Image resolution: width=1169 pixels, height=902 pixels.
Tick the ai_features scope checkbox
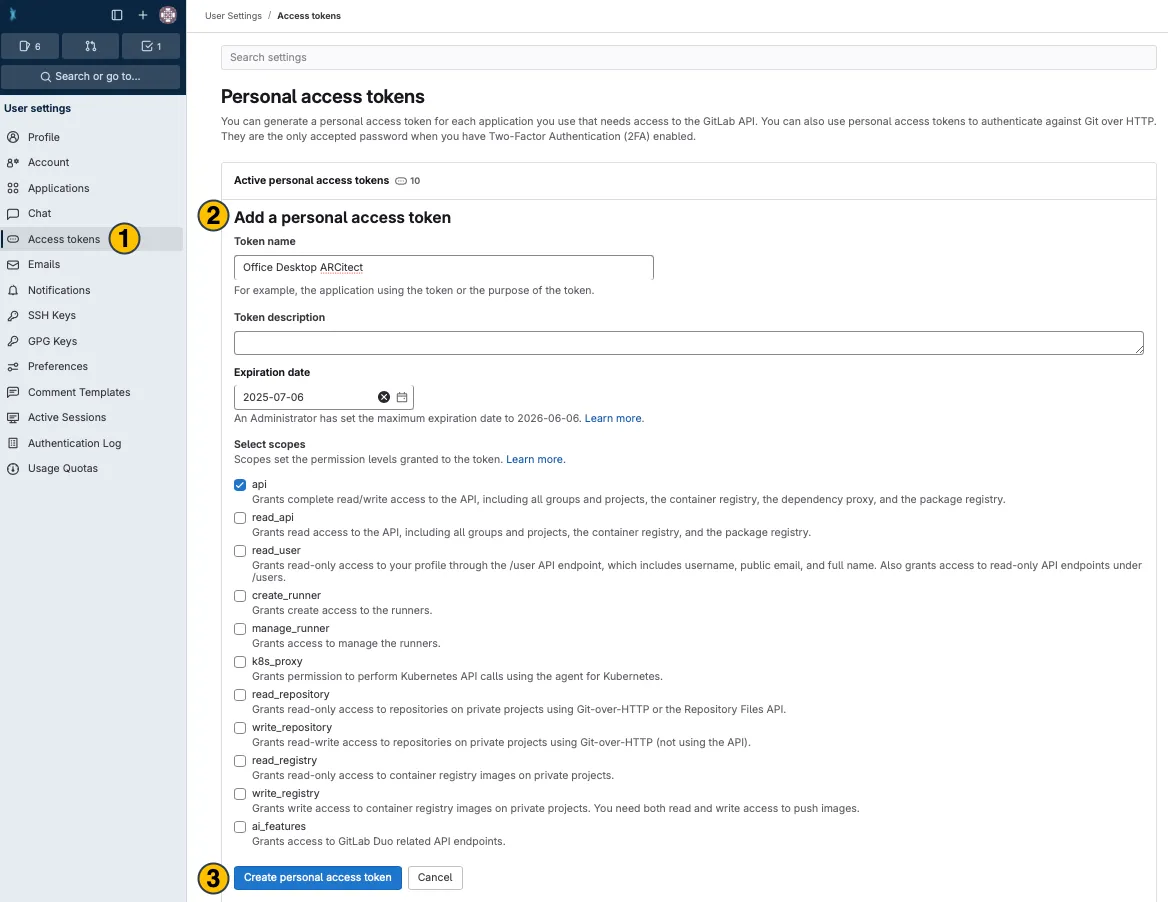240,827
